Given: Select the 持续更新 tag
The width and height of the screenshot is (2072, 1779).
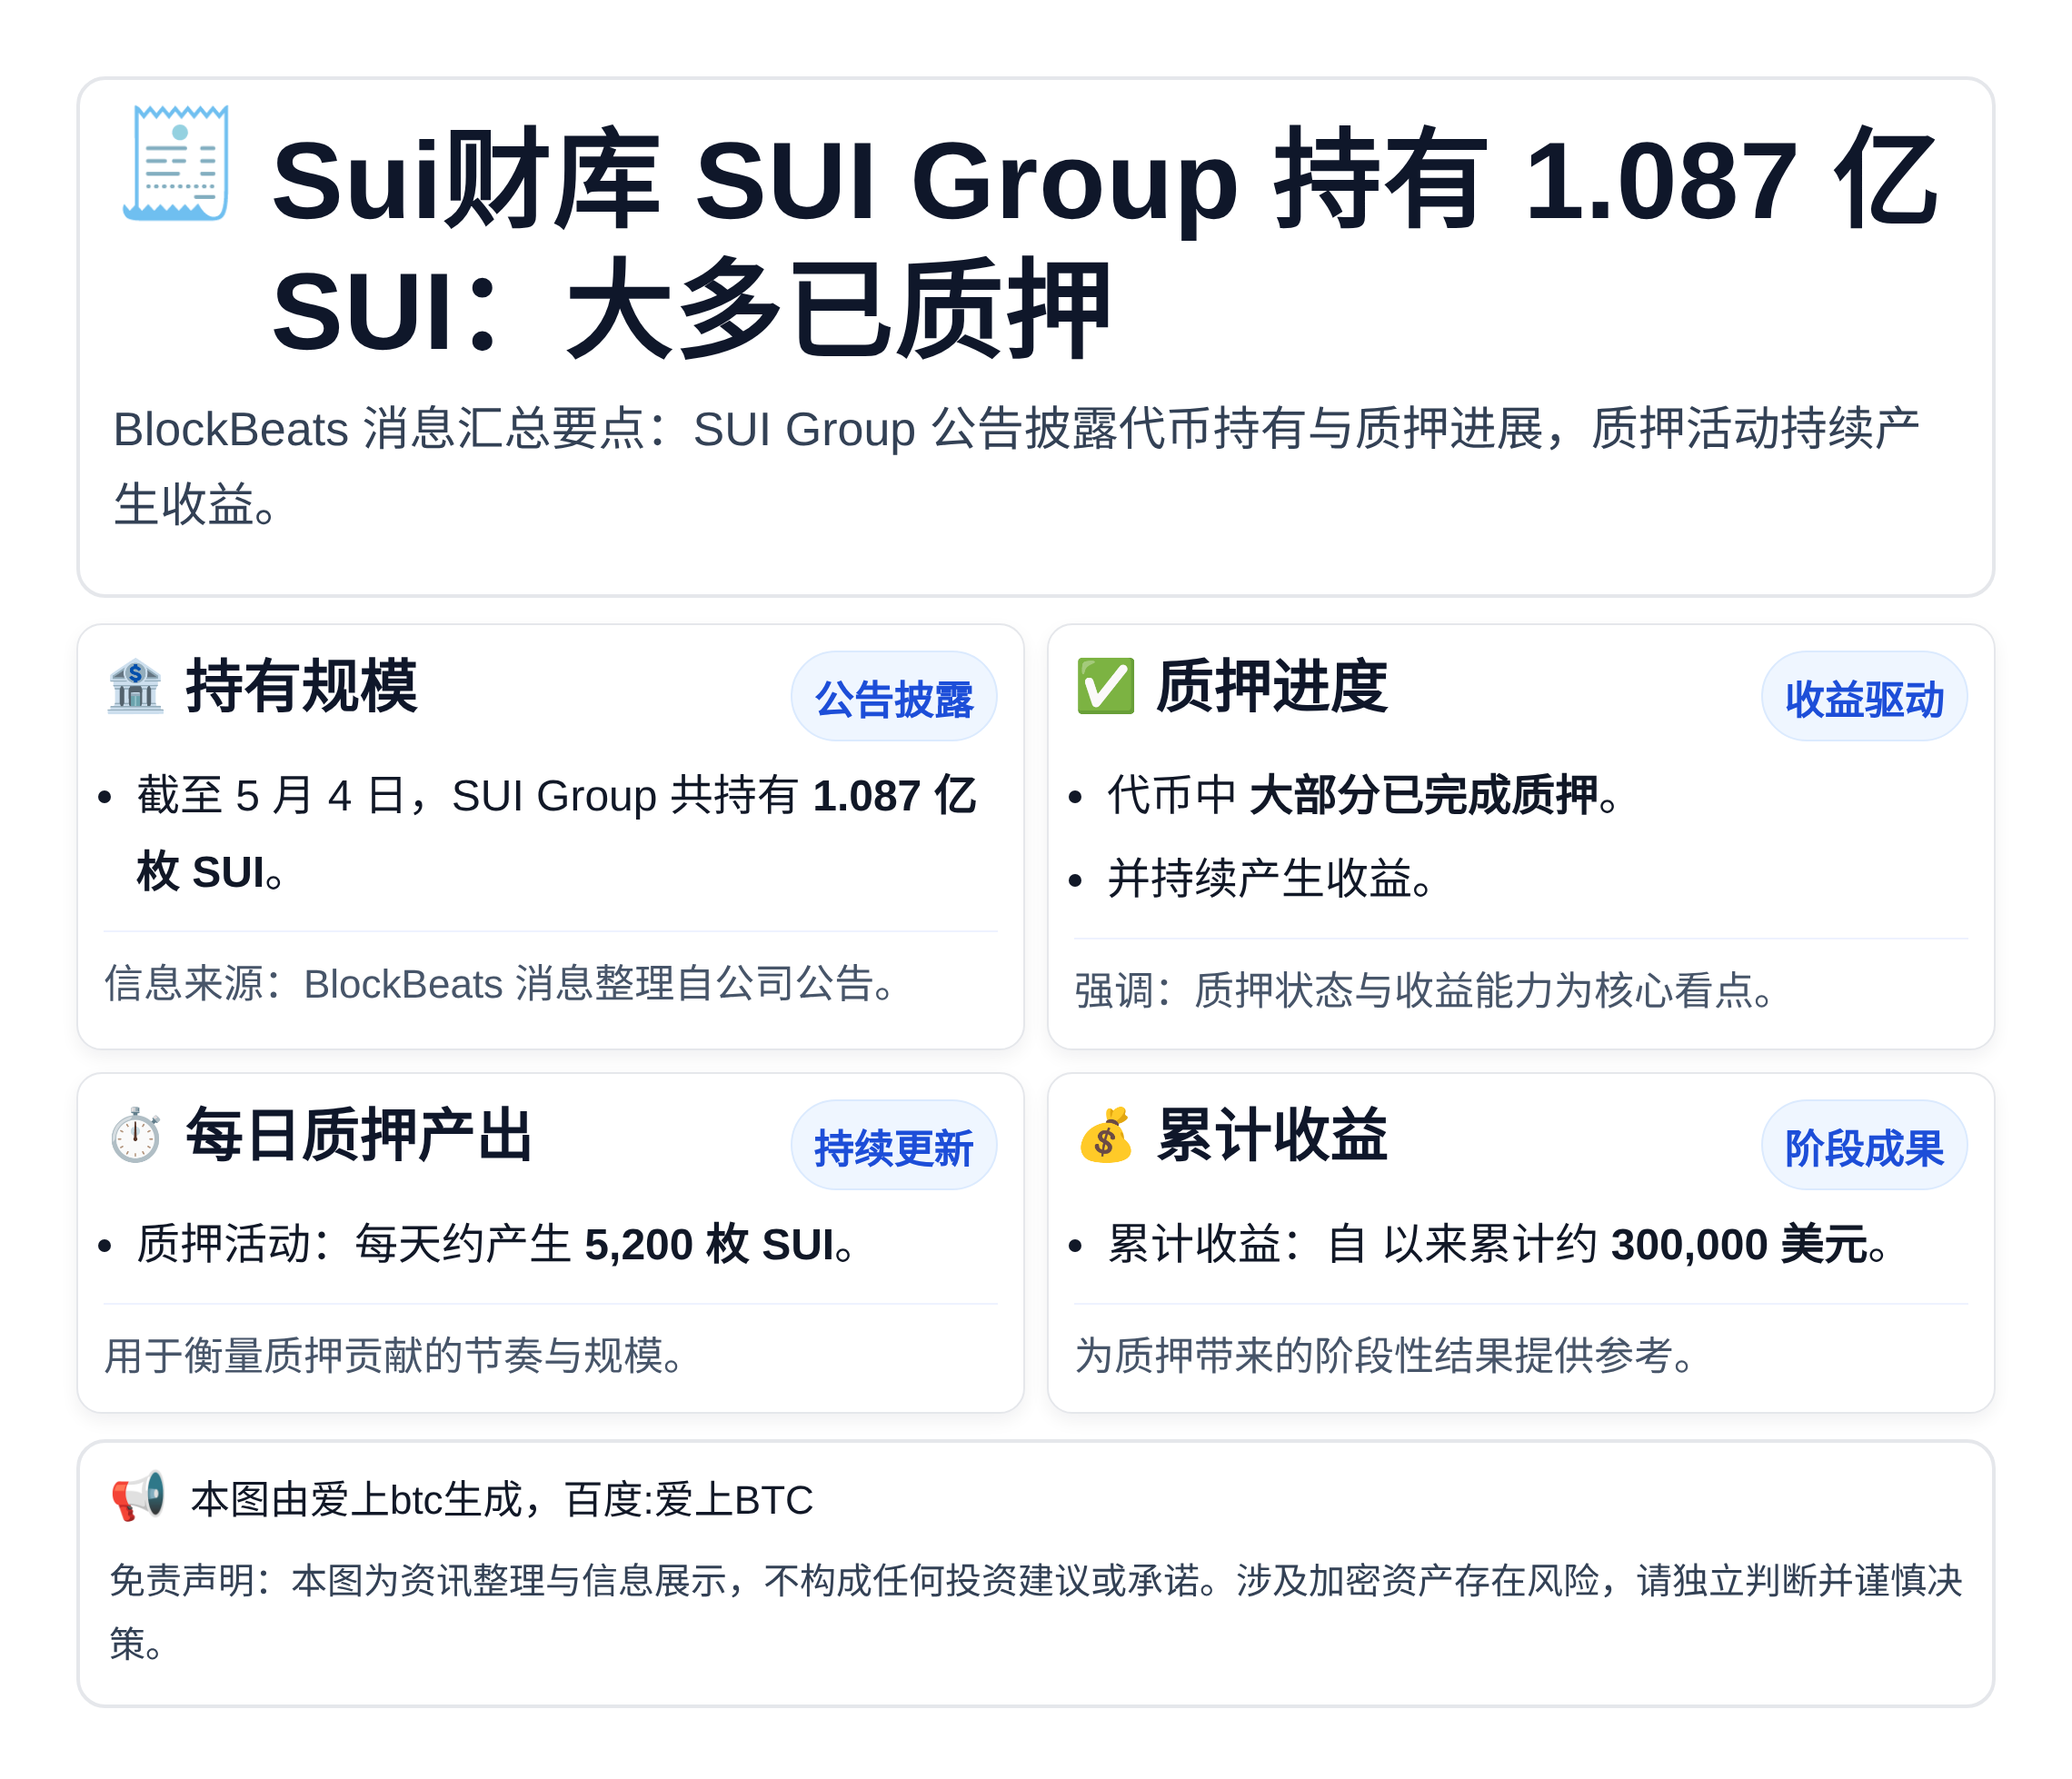Looking at the screenshot, I should 893,1146.
